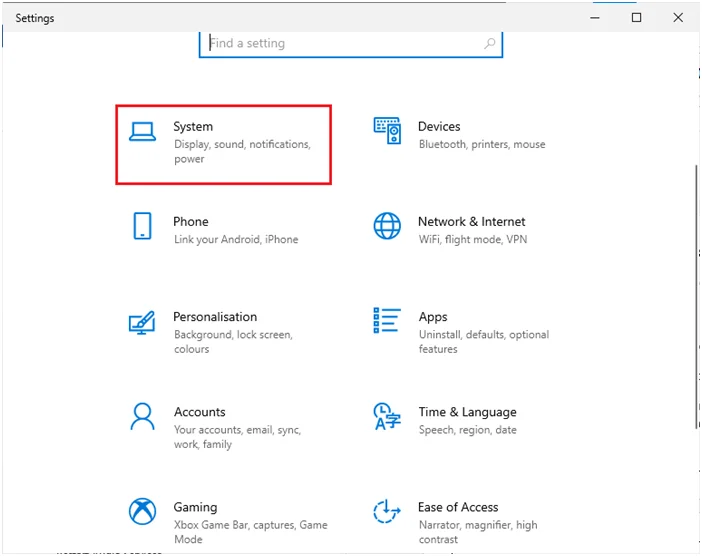Click 'Bluetooth, printers, mouse' description
The height and width of the screenshot is (556, 702).
[x=482, y=145]
